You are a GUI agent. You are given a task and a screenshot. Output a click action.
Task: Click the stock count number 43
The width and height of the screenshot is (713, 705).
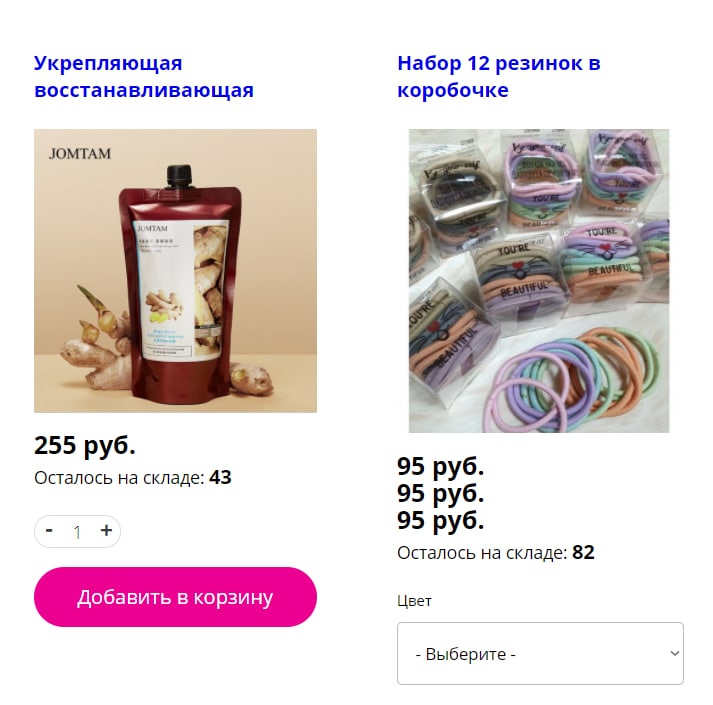tap(221, 478)
